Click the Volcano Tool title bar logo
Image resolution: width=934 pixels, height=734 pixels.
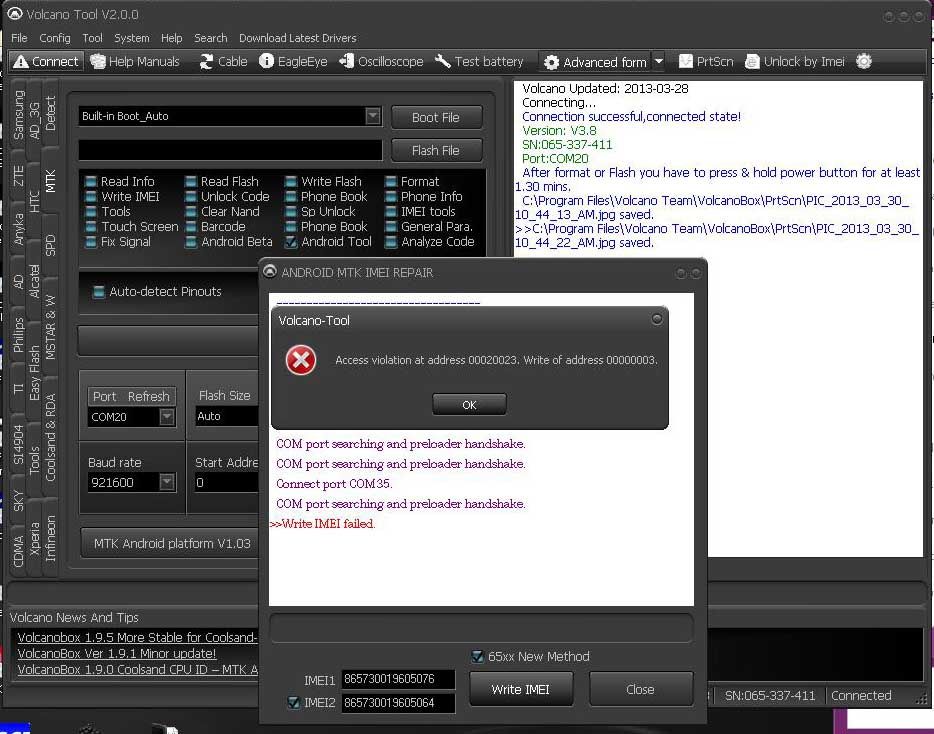coord(14,13)
